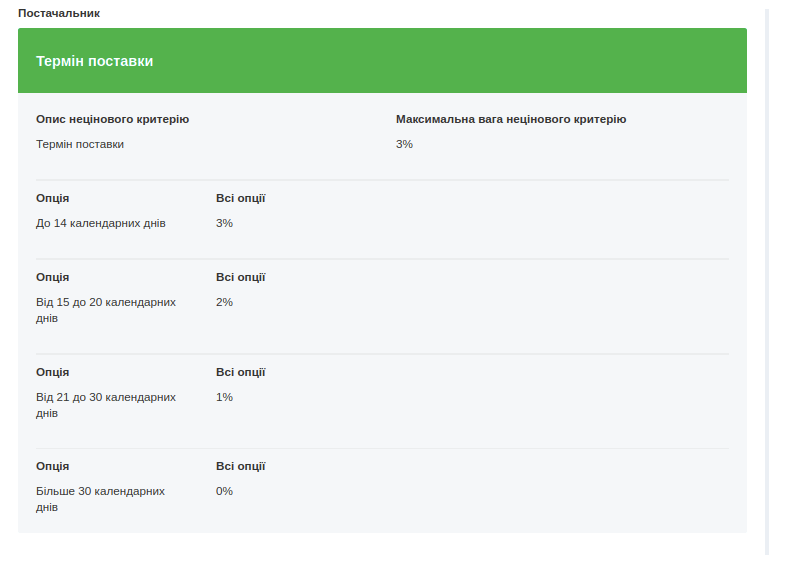This screenshot has height=571, width=785.
Task: Click the 1% option weight value
Action: 224,397
